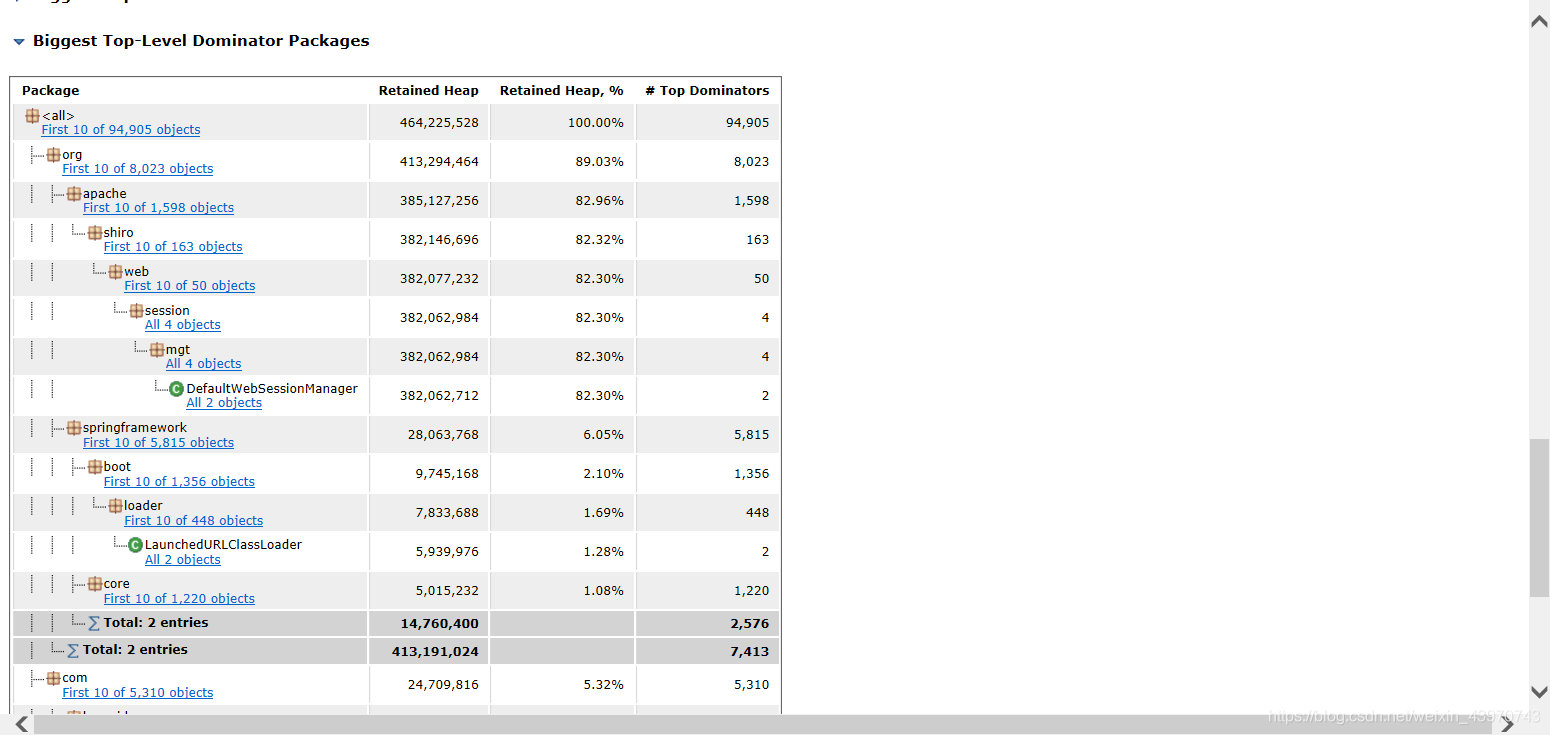The height and width of the screenshot is (735, 1550).
Task: Open All 4 objects link under mgt
Action: pos(204,364)
